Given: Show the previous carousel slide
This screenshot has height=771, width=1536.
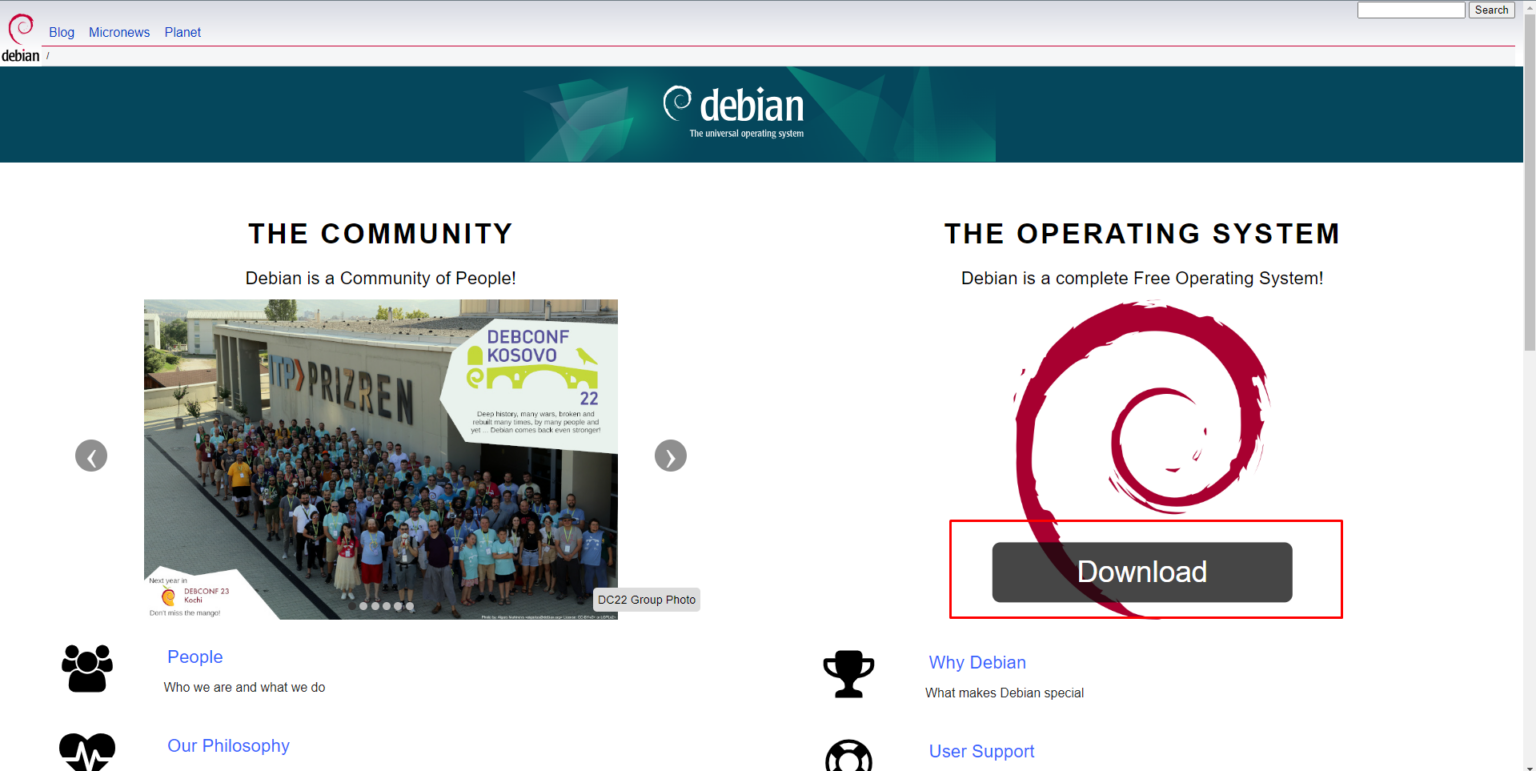Looking at the screenshot, I should pyautogui.click(x=91, y=456).
